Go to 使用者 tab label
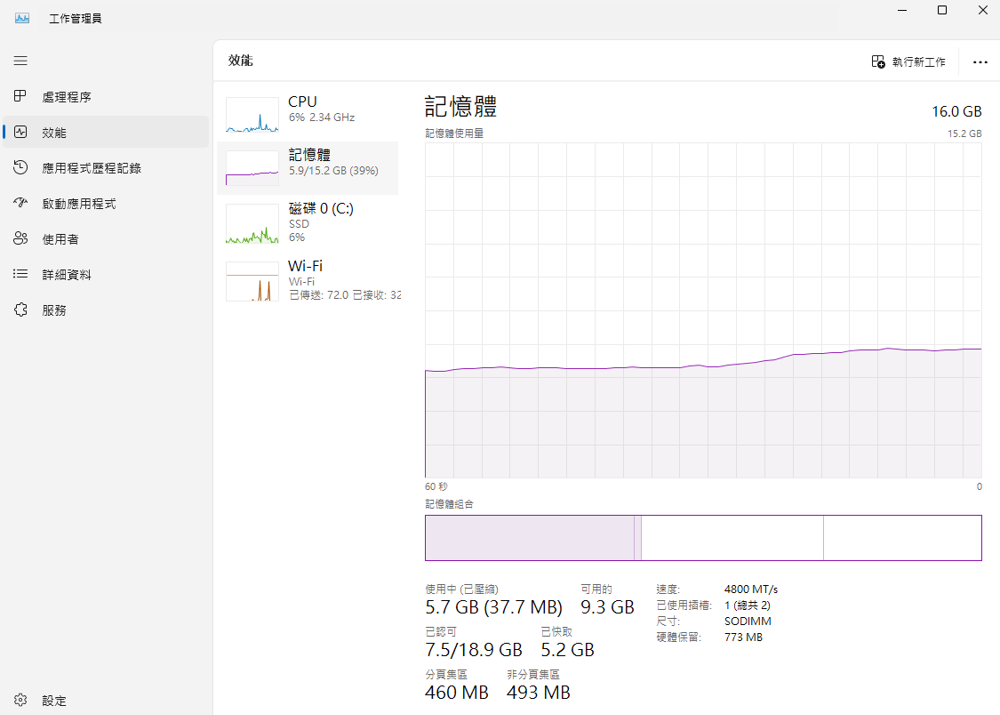Image resolution: width=1000 pixels, height=715 pixels. (61, 239)
